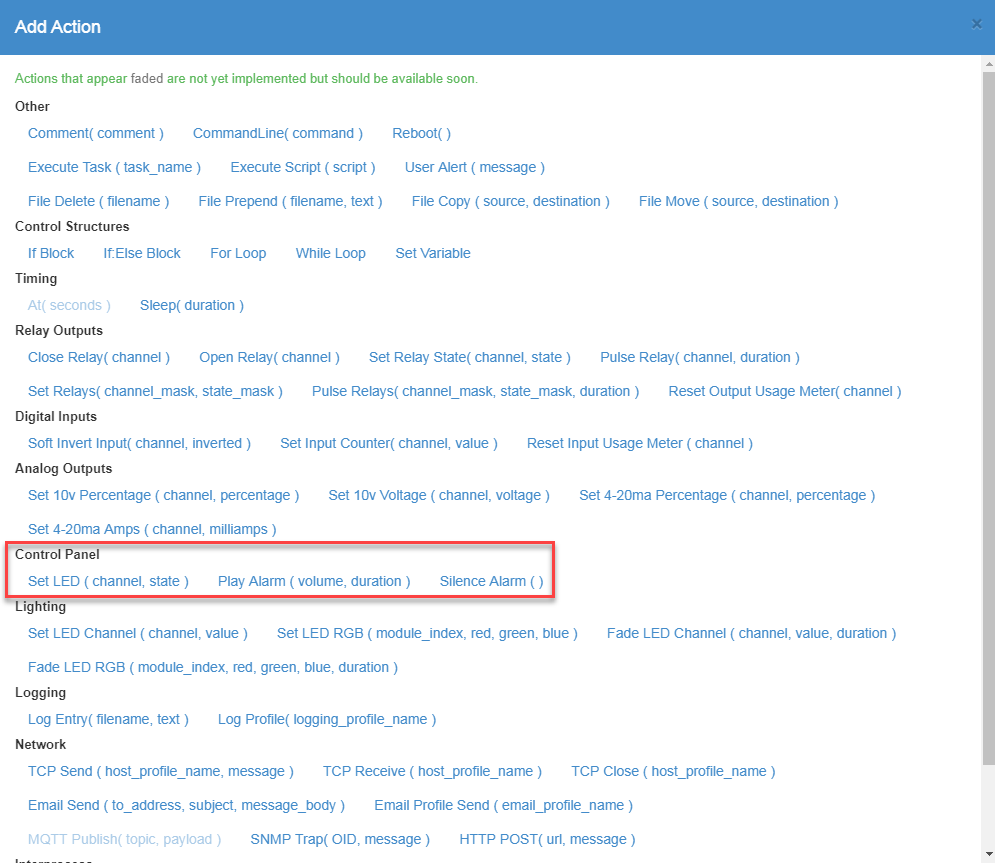Click the faded At( seconds ) action
The height and width of the screenshot is (864, 995).
click(x=69, y=305)
